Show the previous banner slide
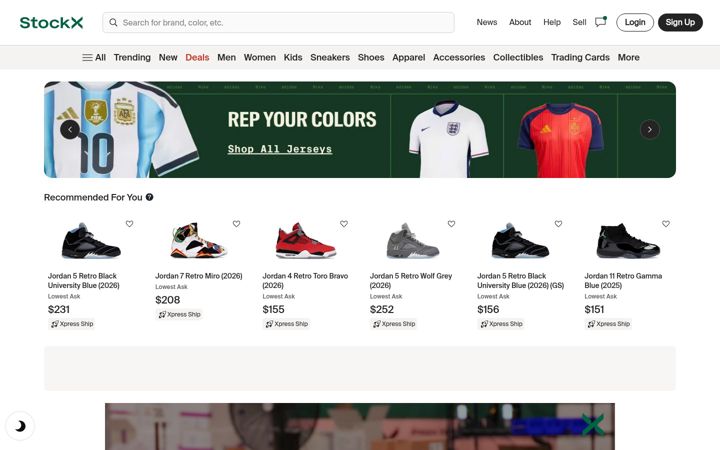The height and width of the screenshot is (450, 720). click(x=70, y=129)
